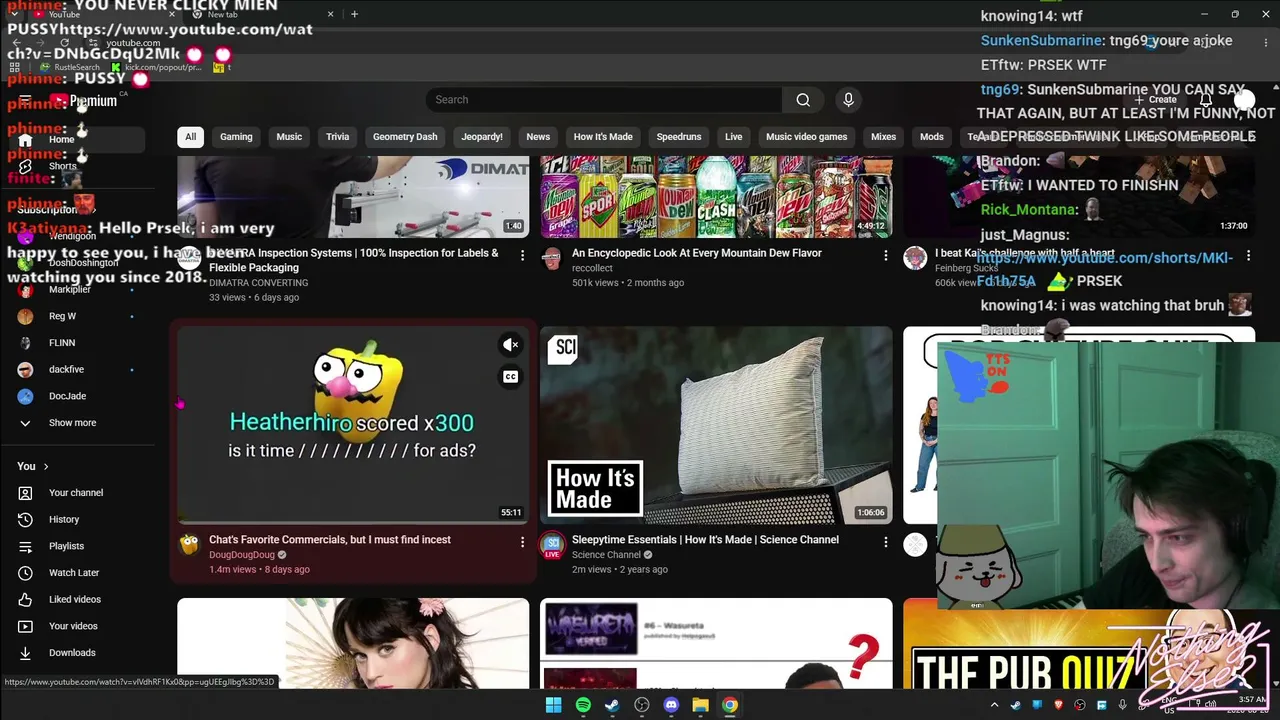The image size is (1280, 720).
Task: Click the Science Channel avatar icon
Action: (x=551, y=545)
